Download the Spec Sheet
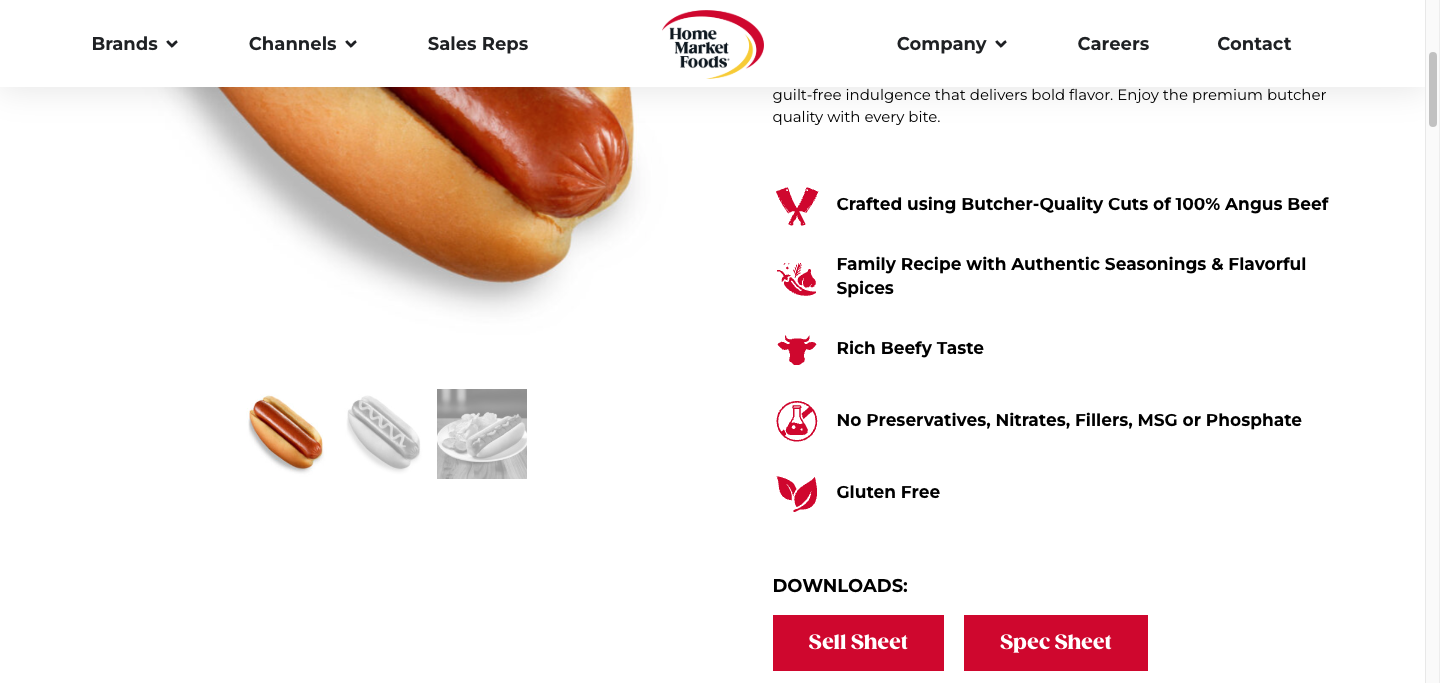The width and height of the screenshot is (1440, 683). [x=1056, y=643]
